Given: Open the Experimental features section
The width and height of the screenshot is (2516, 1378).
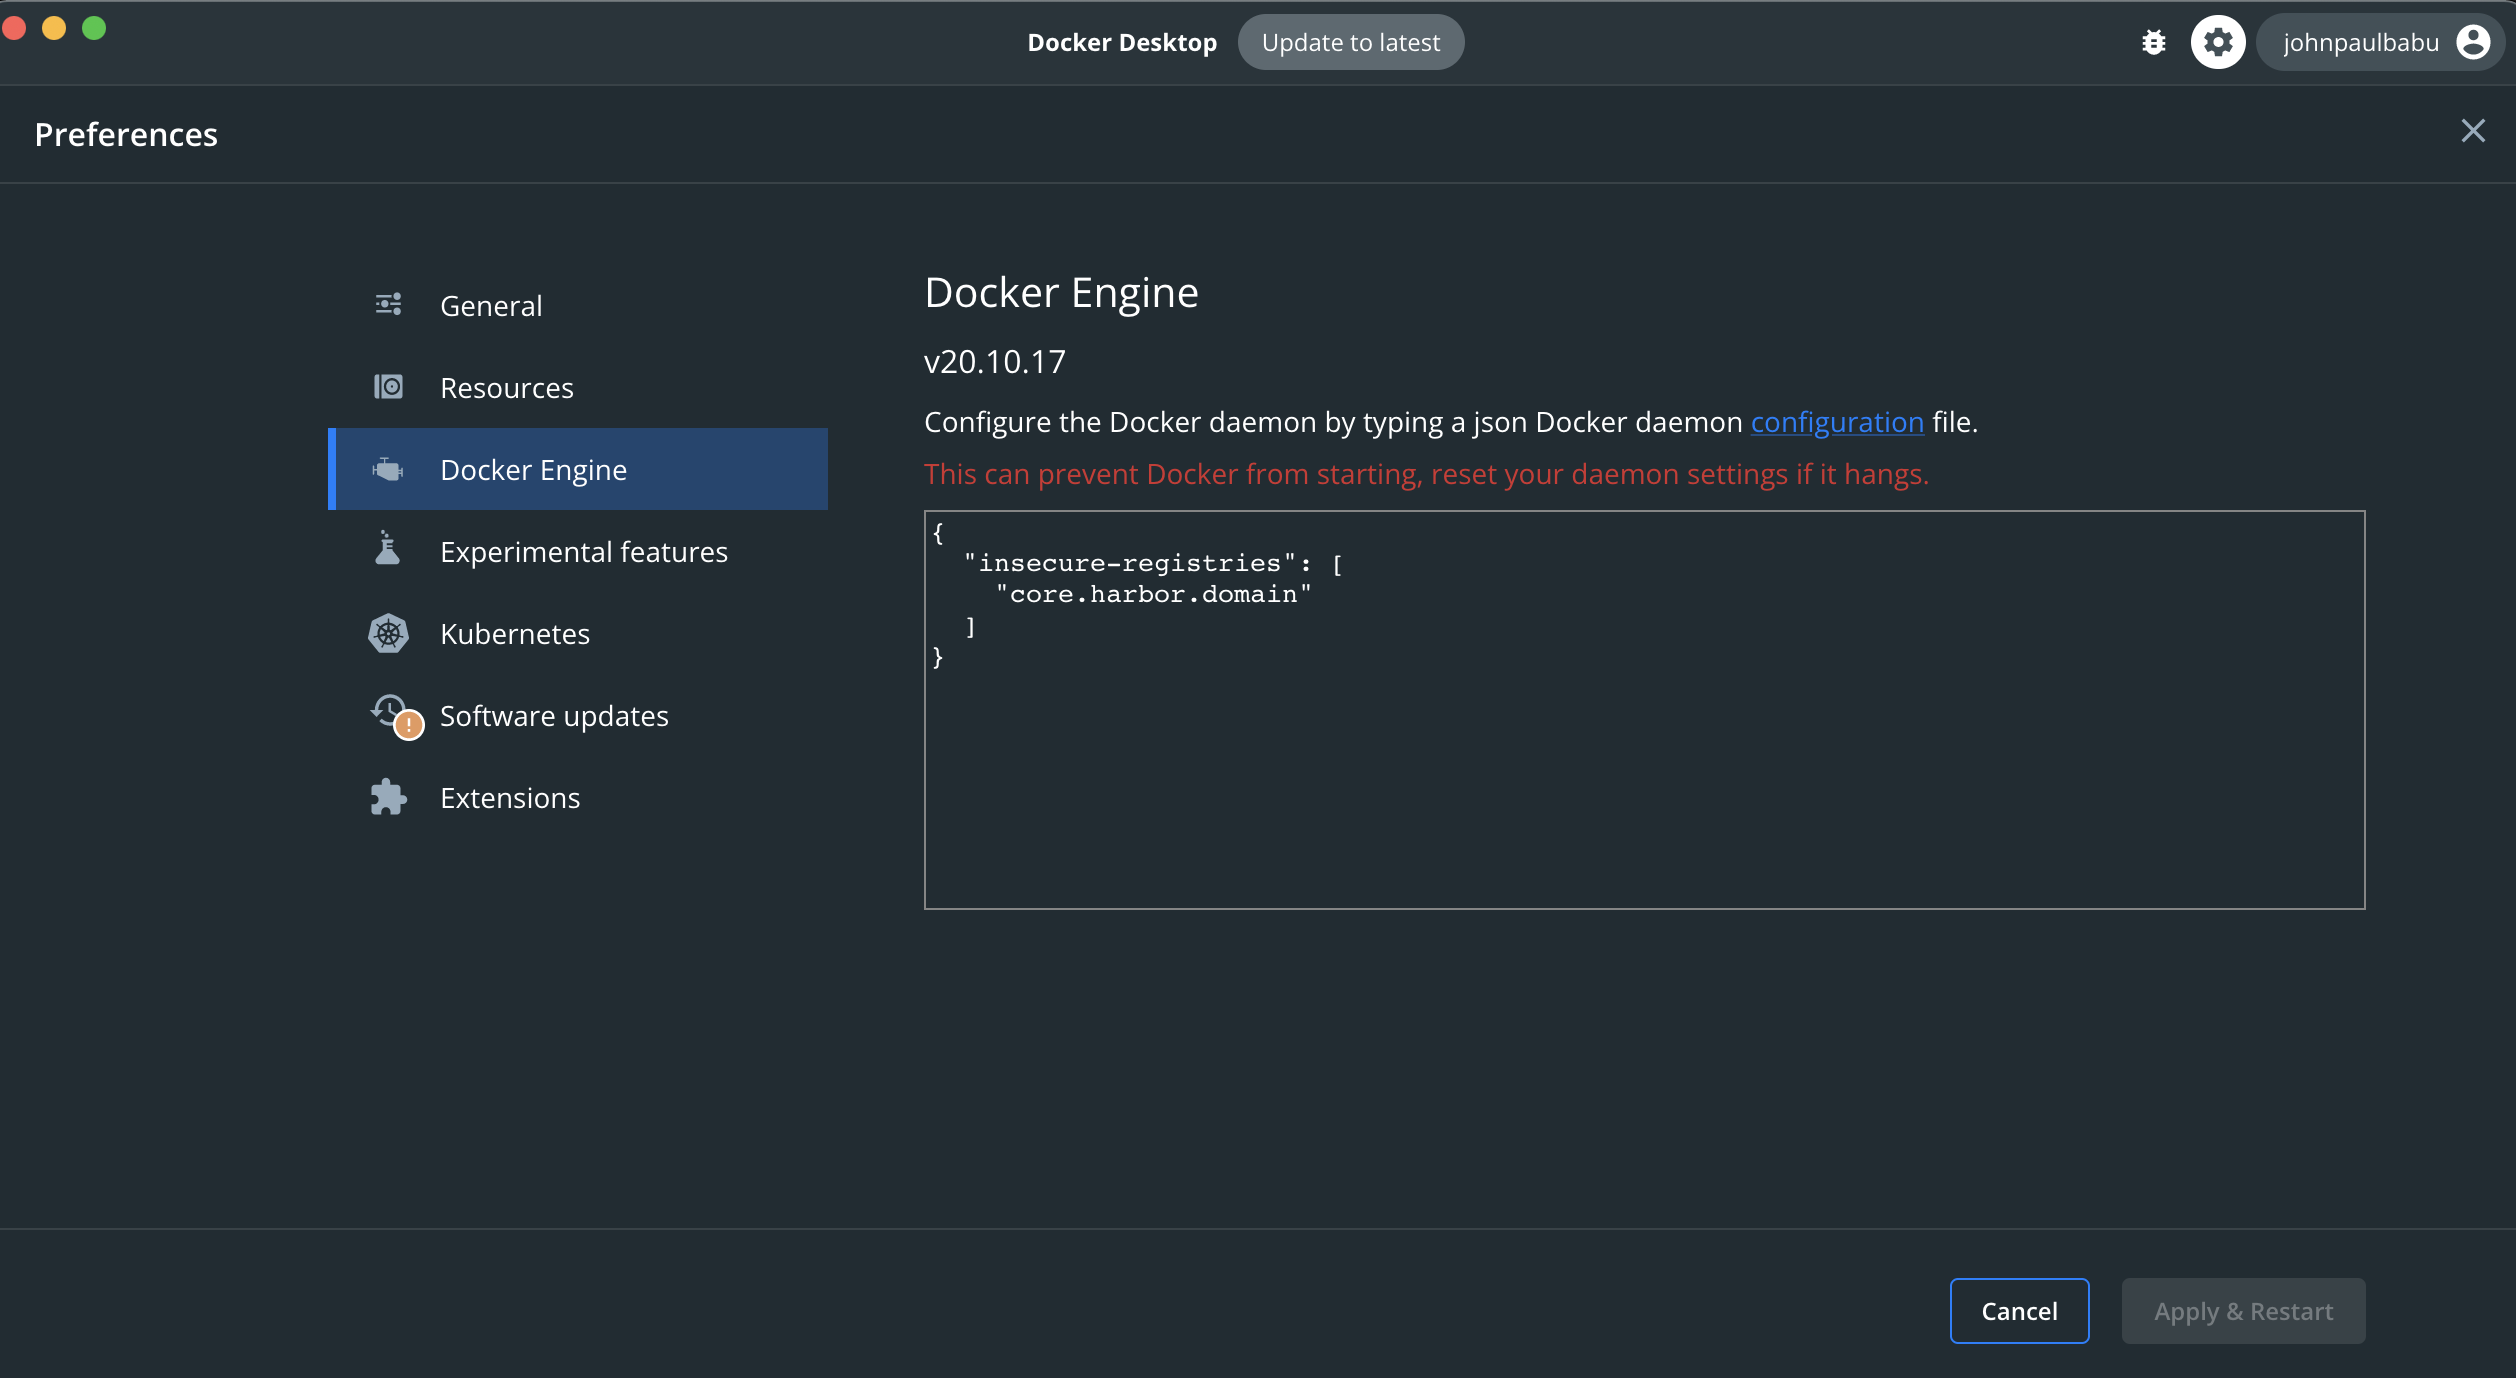Looking at the screenshot, I should 584,552.
